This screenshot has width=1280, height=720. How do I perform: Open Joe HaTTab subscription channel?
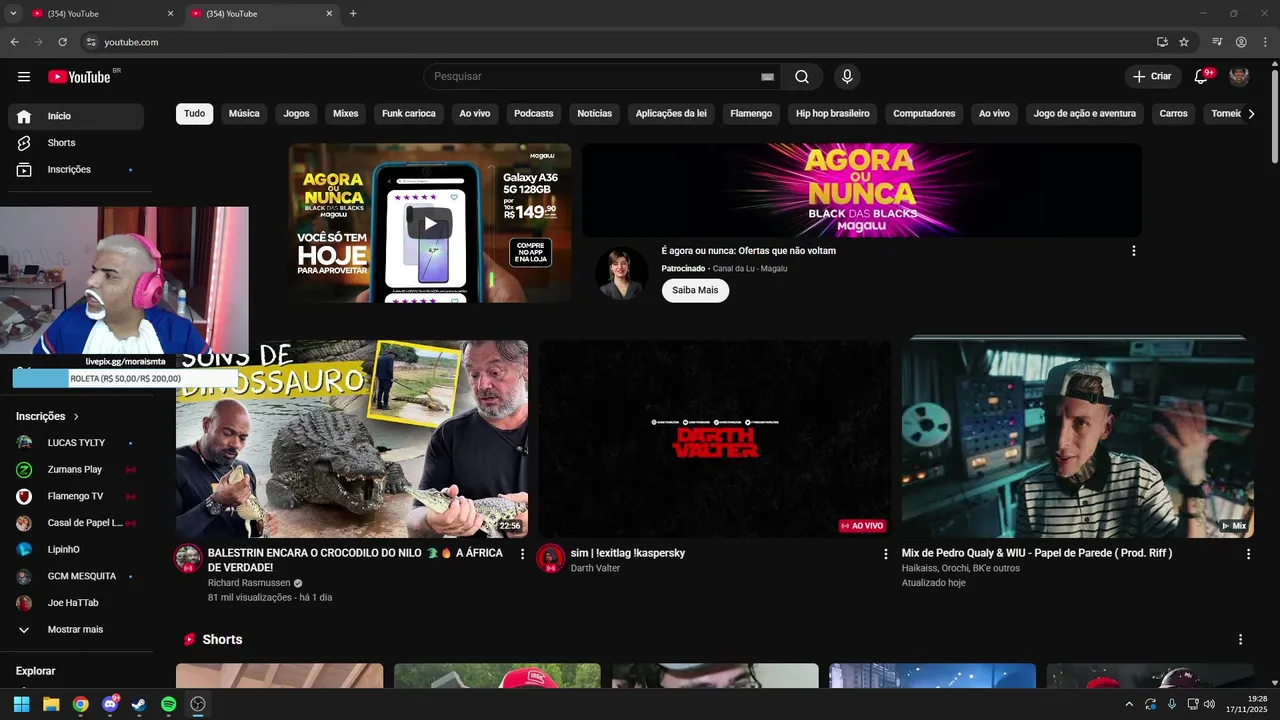76,603
